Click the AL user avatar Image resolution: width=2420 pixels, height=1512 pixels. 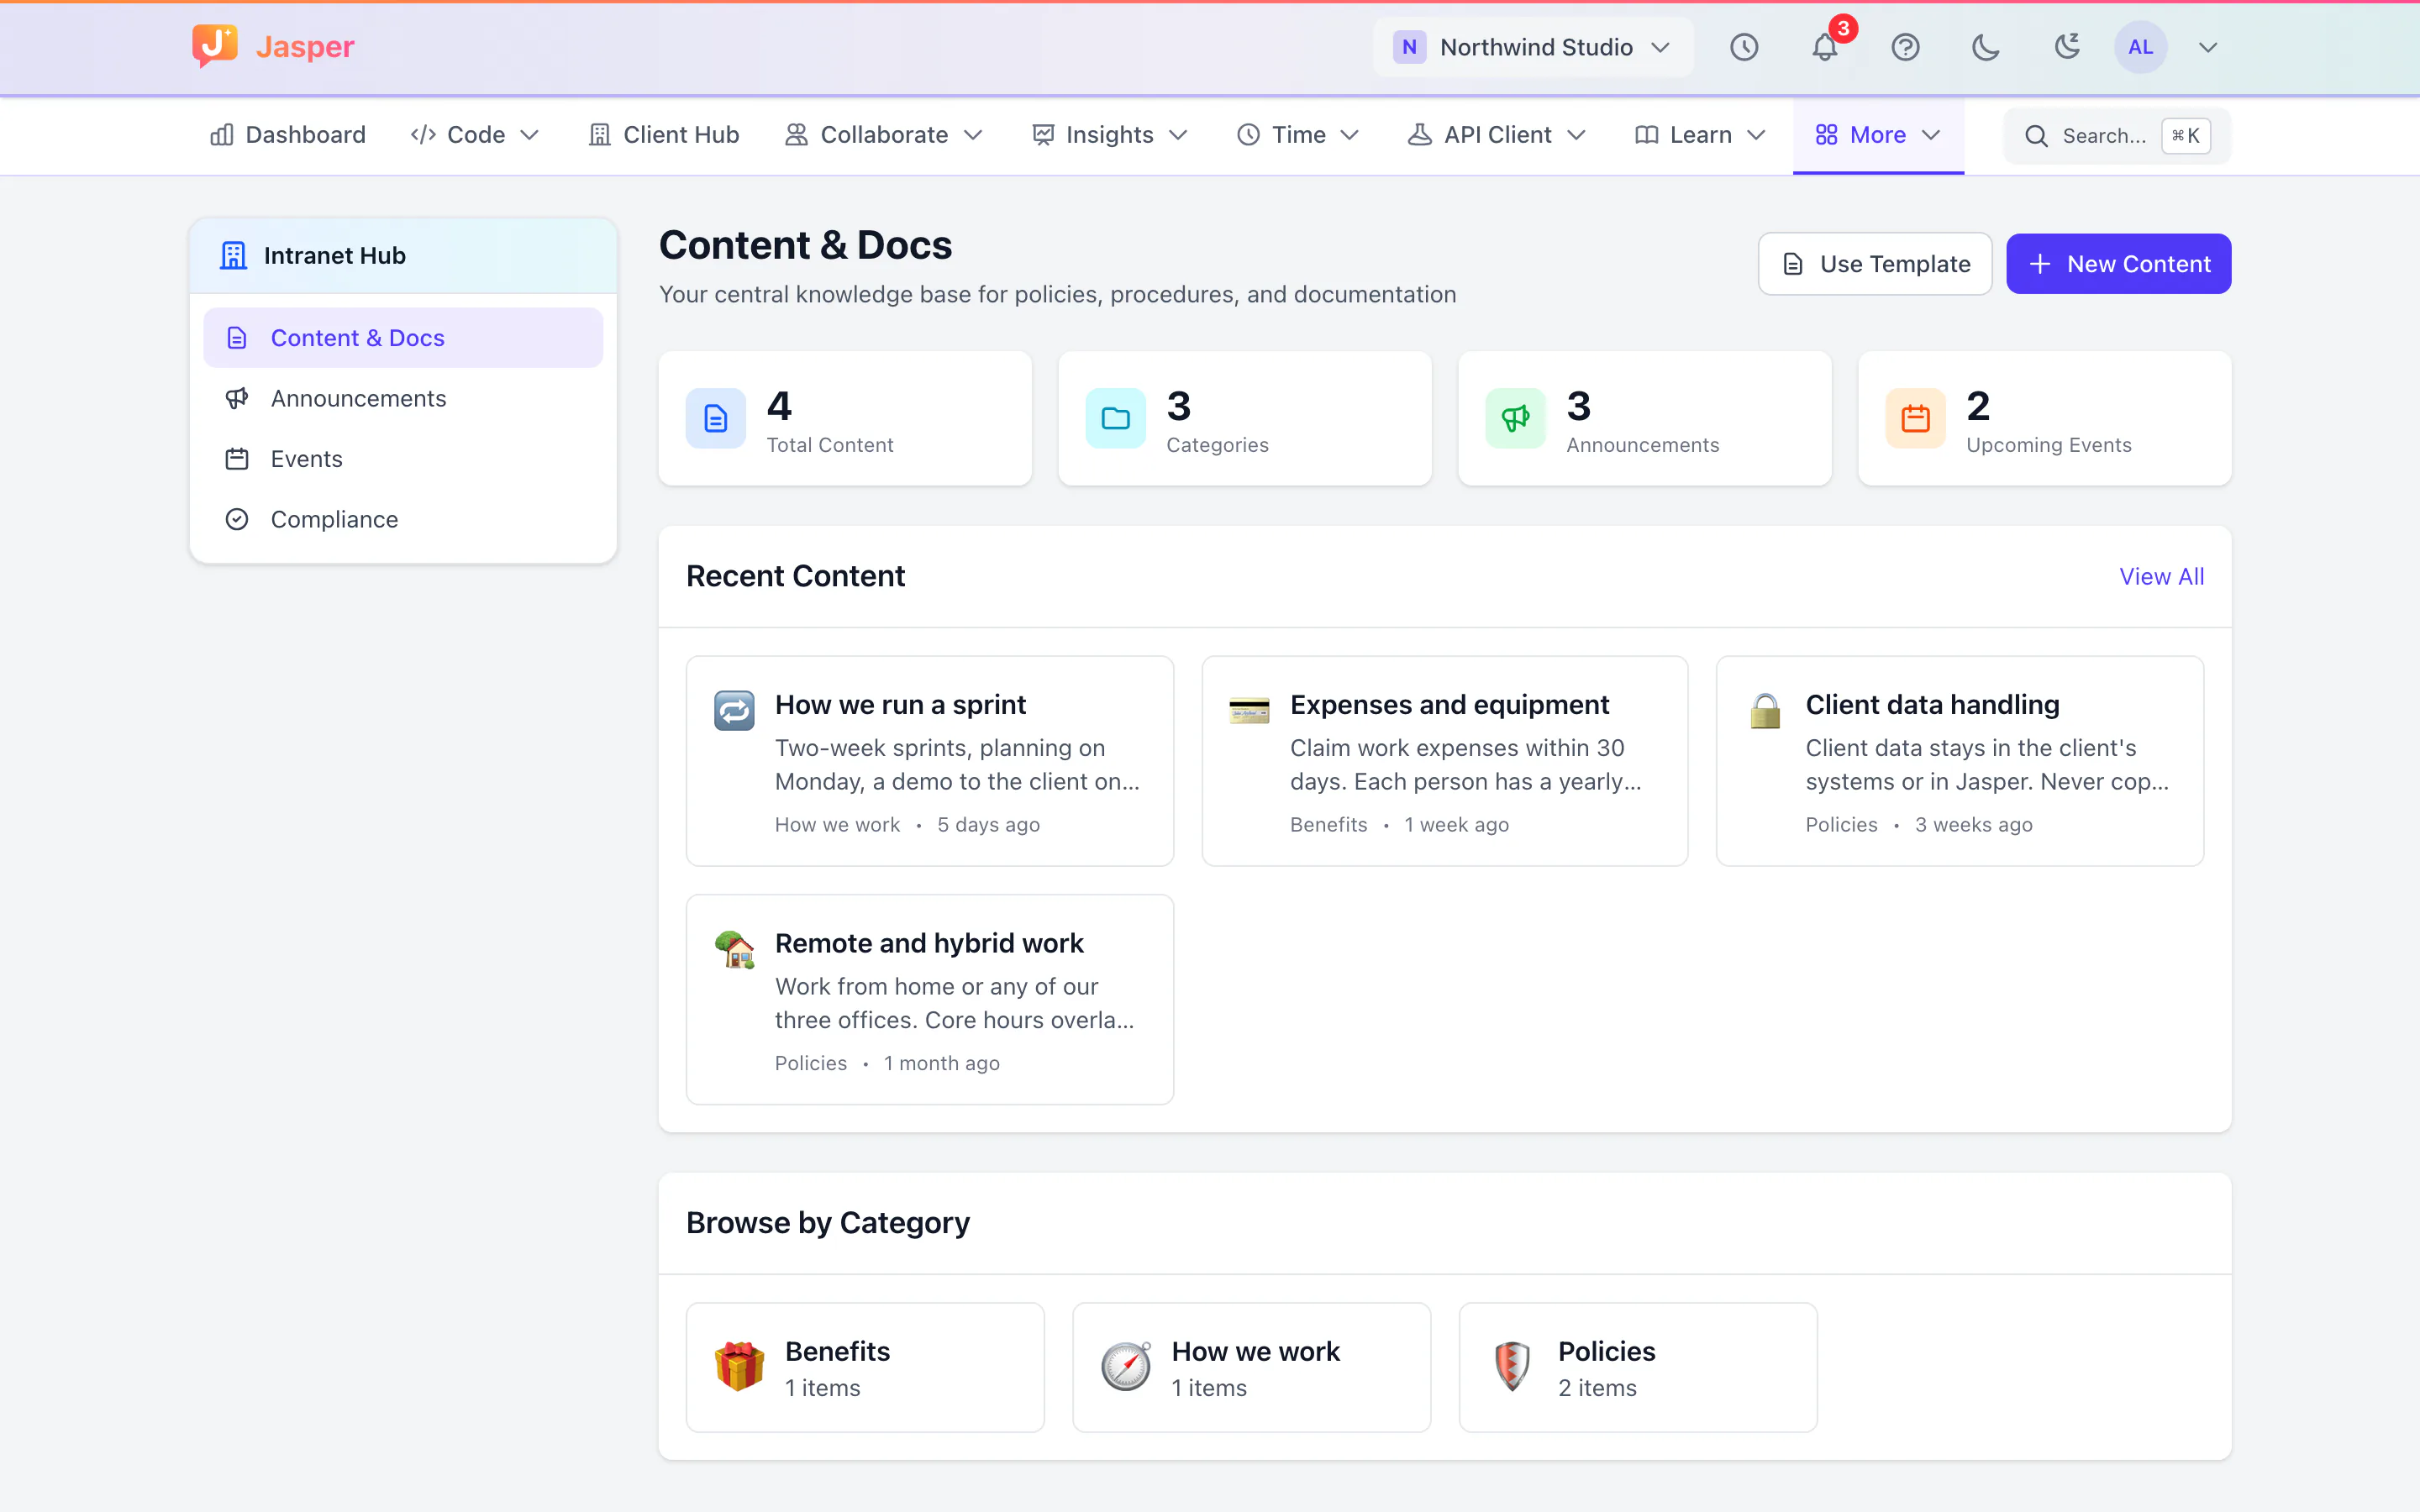click(x=2140, y=47)
